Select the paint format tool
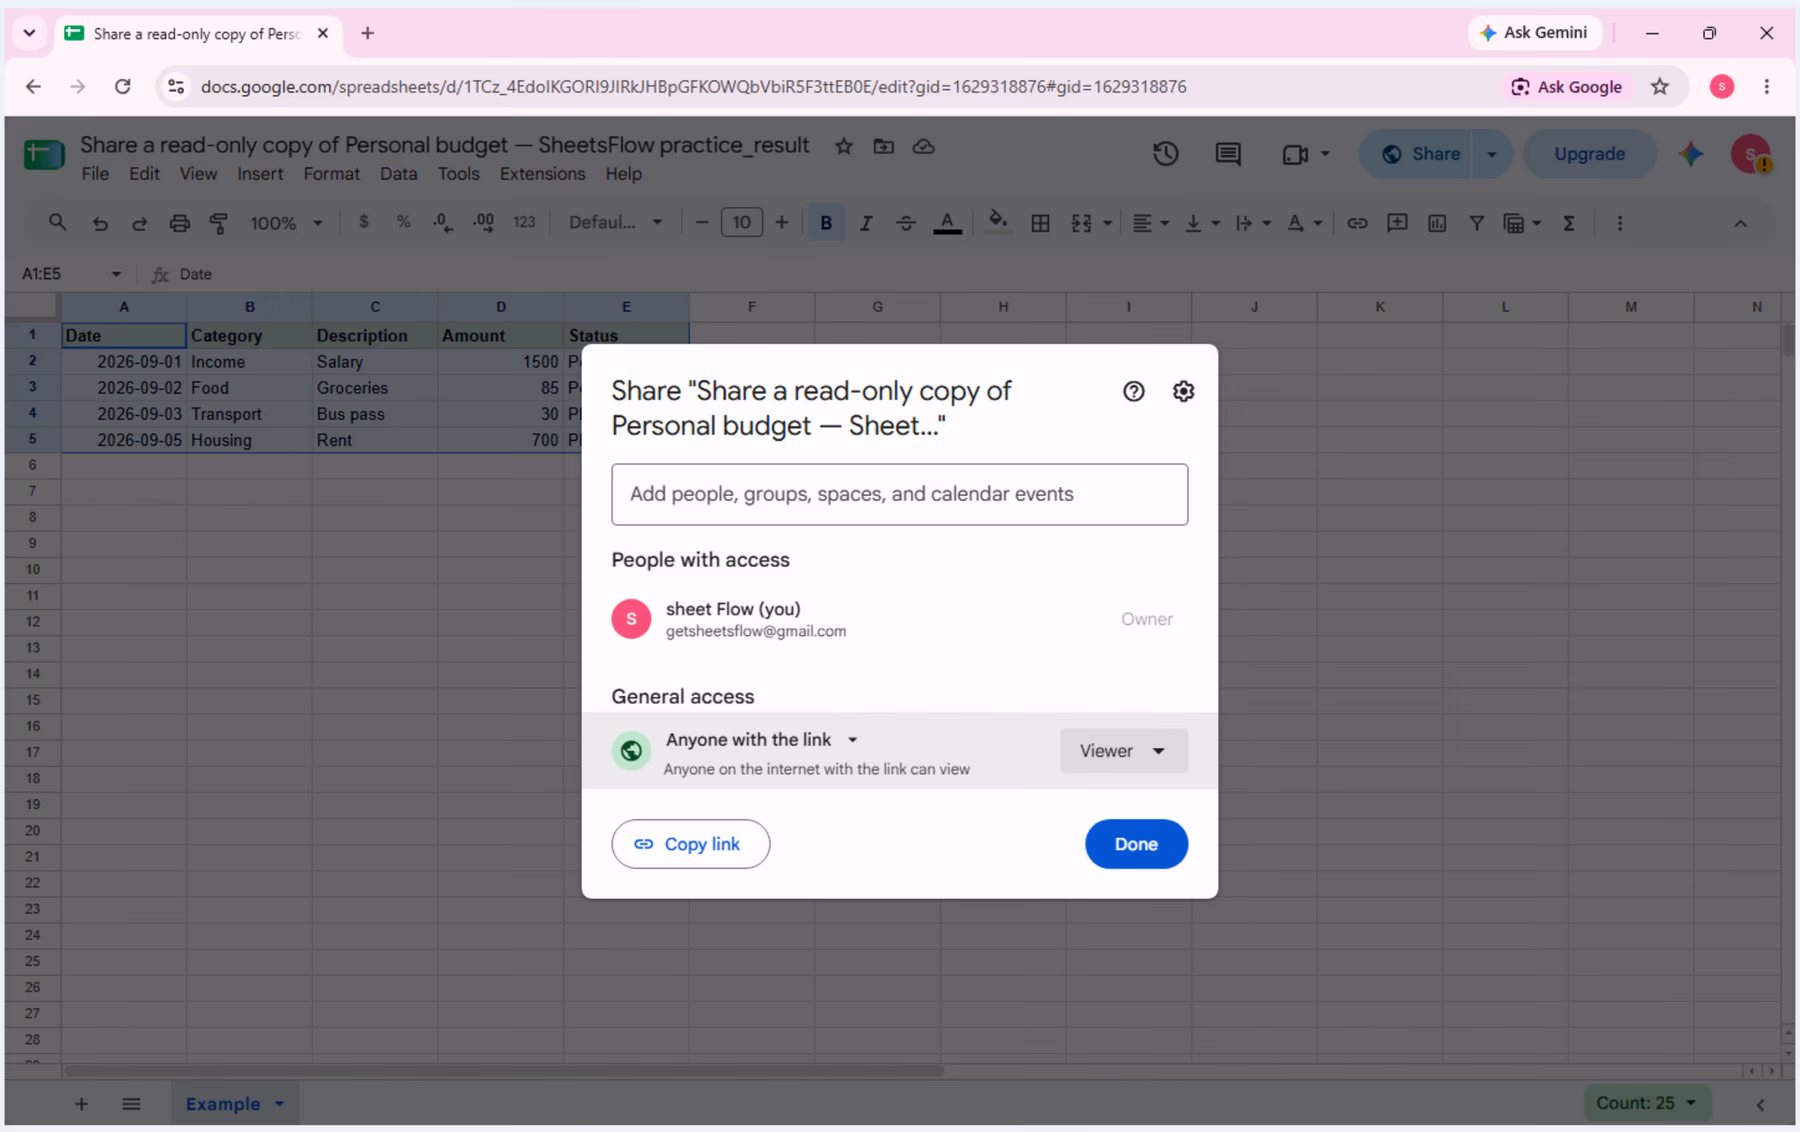The height and width of the screenshot is (1132, 1800). coord(219,223)
